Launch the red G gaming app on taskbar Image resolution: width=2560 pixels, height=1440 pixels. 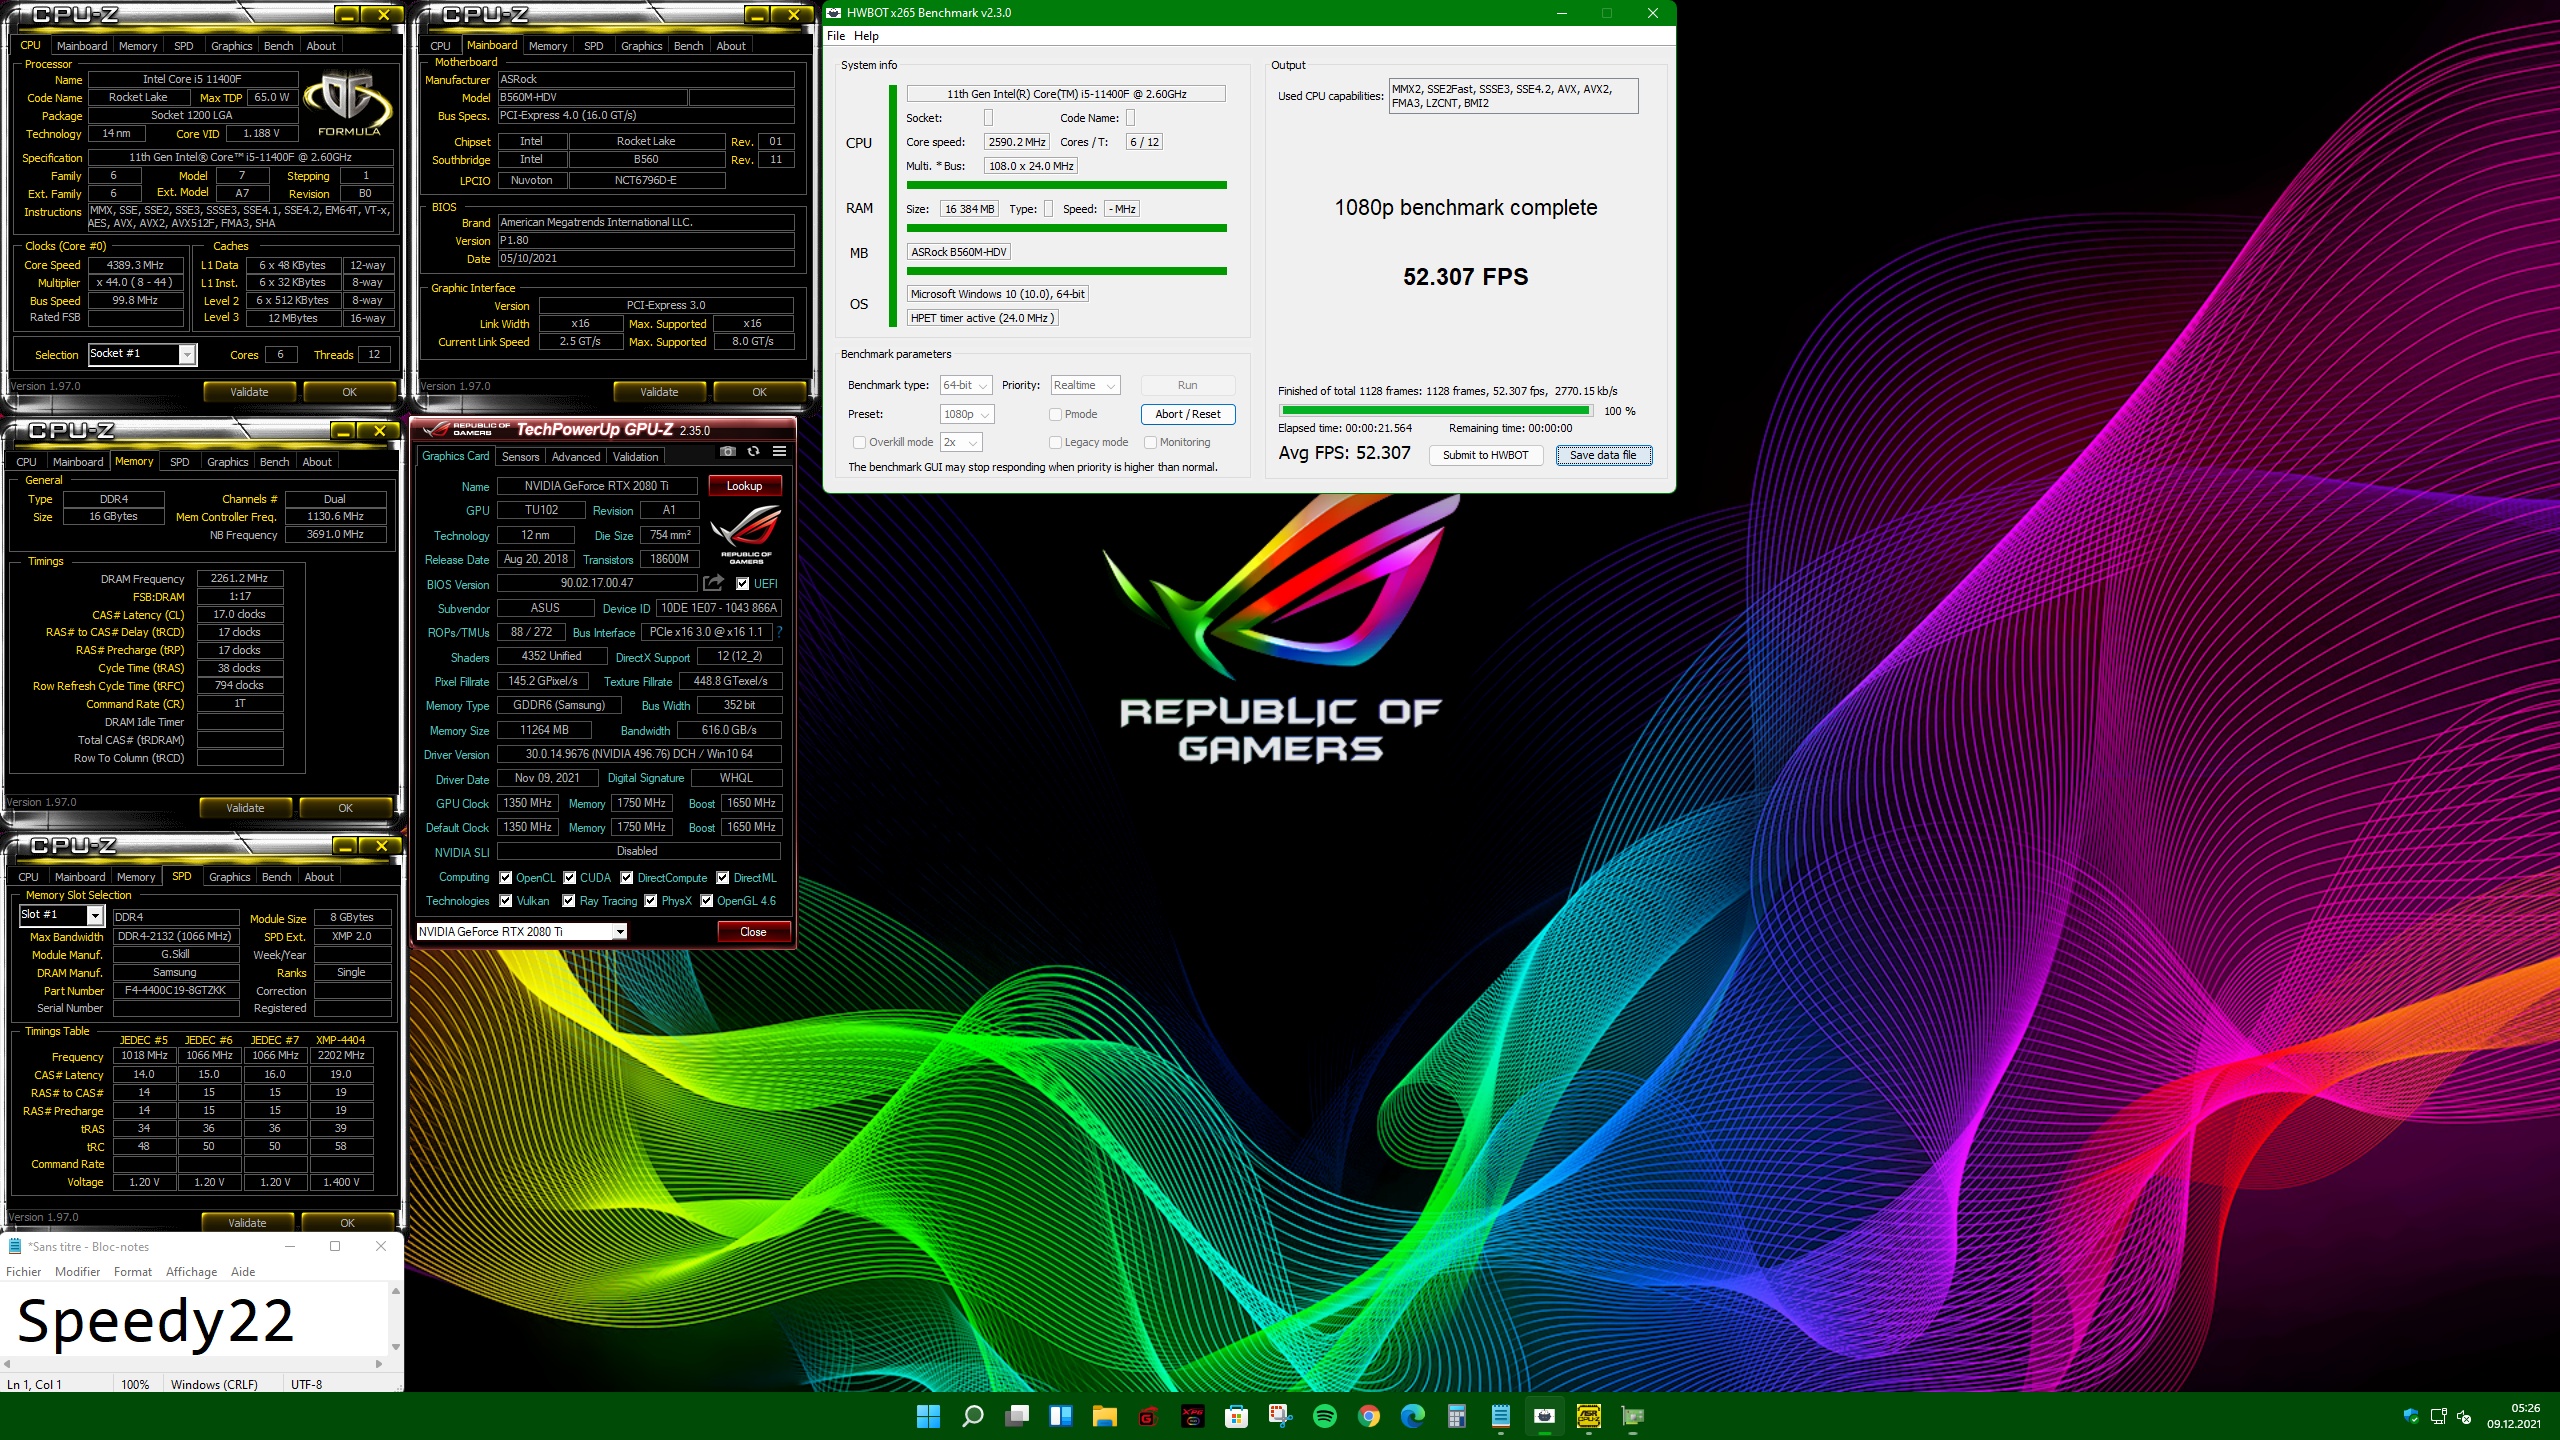click(1148, 1416)
